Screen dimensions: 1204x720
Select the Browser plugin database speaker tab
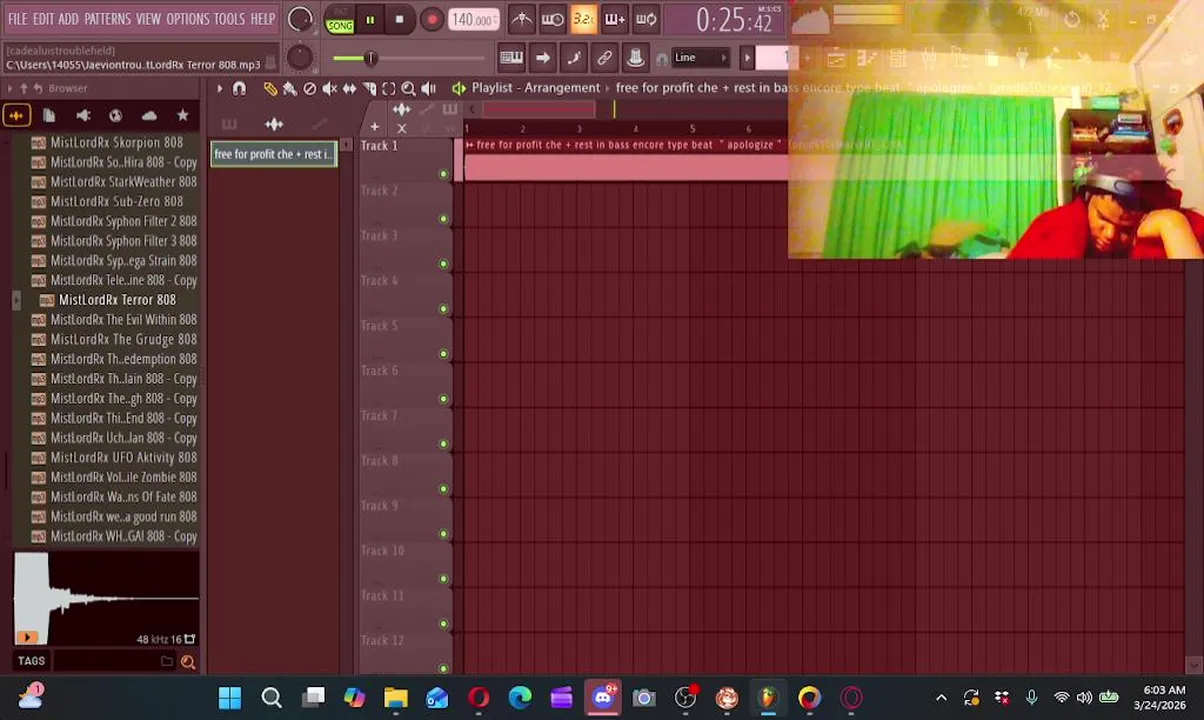point(83,116)
